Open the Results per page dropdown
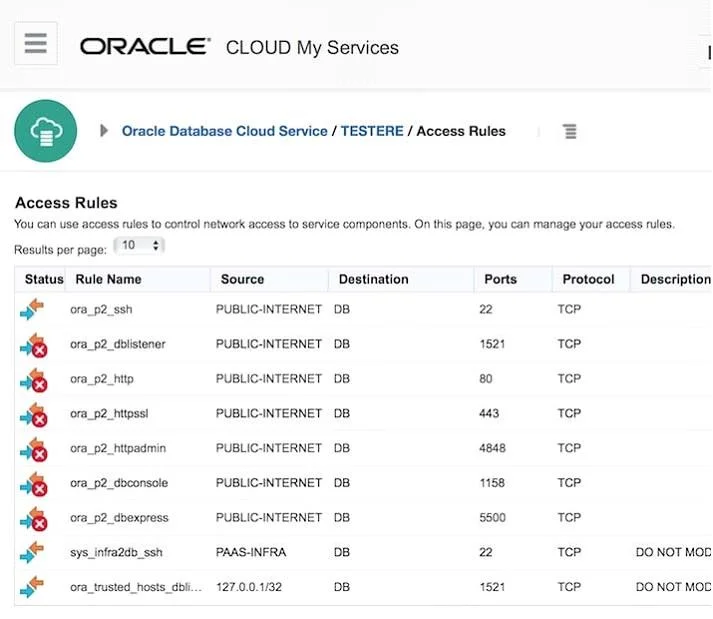The image size is (713, 619). 139,246
